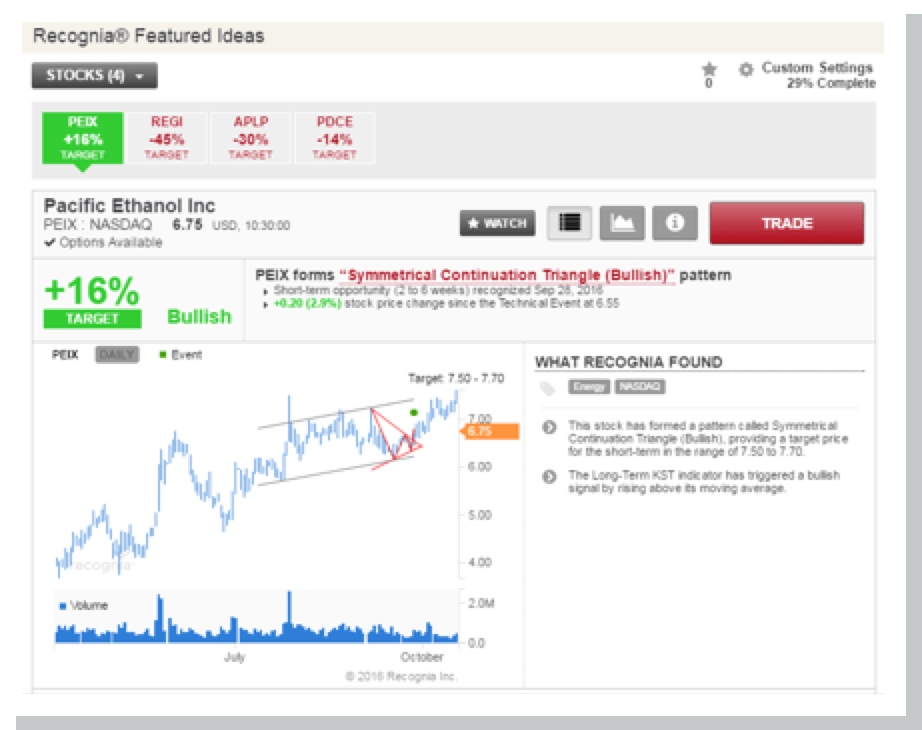This screenshot has height=730, width=922.
Task: Switch to the PDCE -14% tab
Action: pyautogui.click(x=335, y=138)
